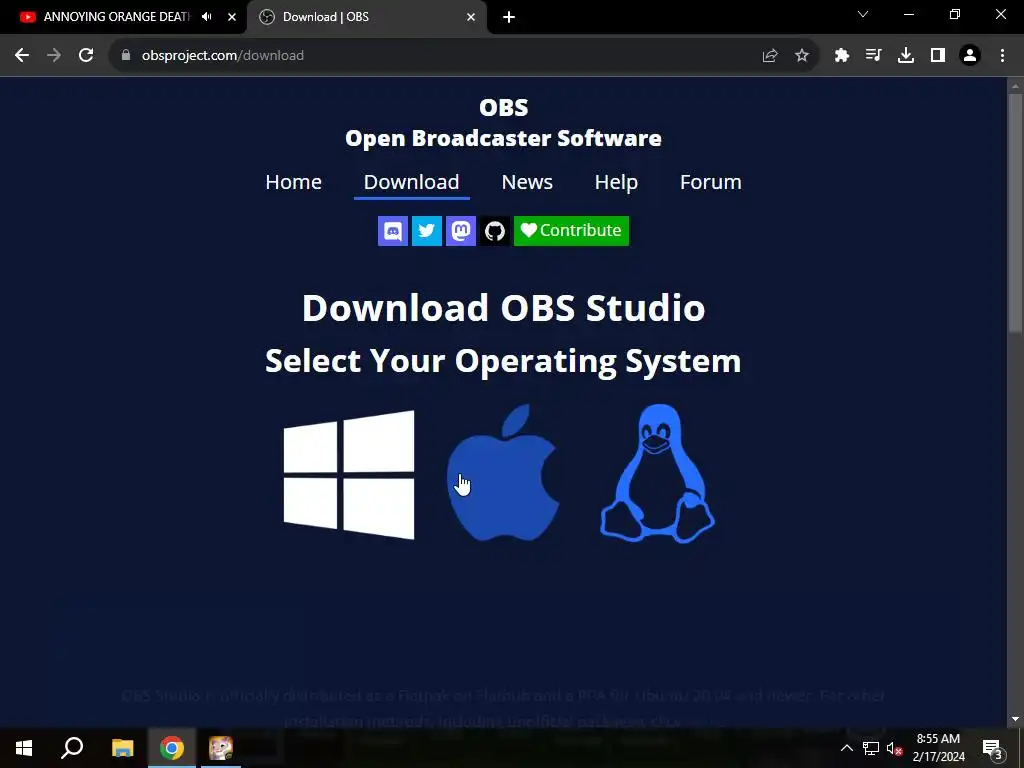Image resolution: width=1024 pixels, height=768 pixels.
Task: Click the scrollbar down arrow
Action: click(1015, 719)
